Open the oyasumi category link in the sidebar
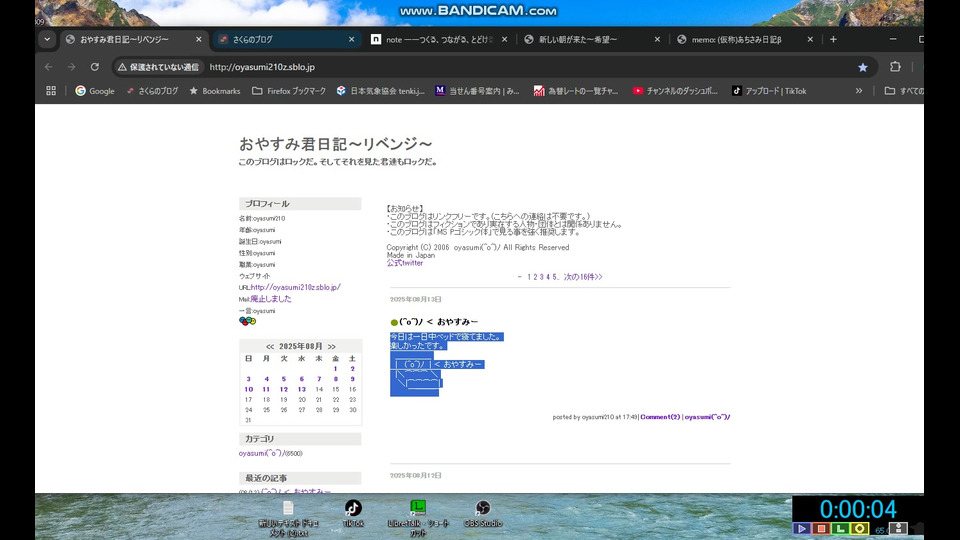This screenshot has height=540, width=960. pos(262,453)
